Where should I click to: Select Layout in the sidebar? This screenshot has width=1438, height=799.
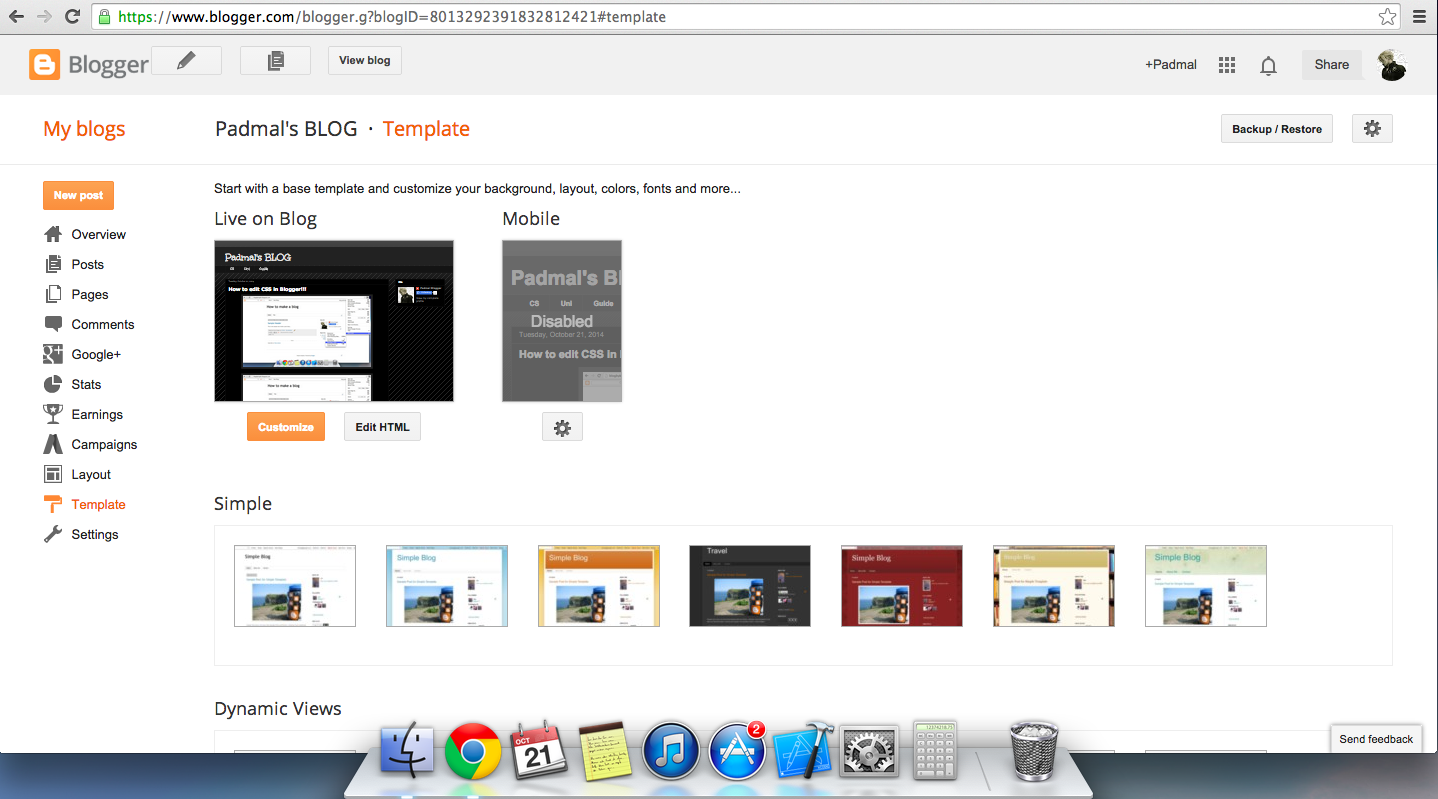click(x=91, y=474)
